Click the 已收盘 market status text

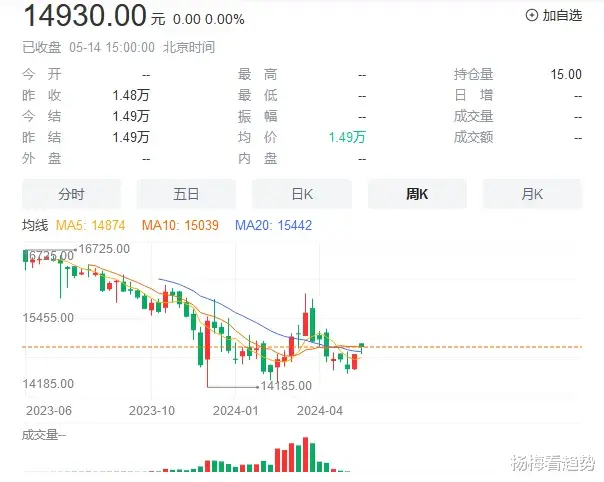coord(42,47)
